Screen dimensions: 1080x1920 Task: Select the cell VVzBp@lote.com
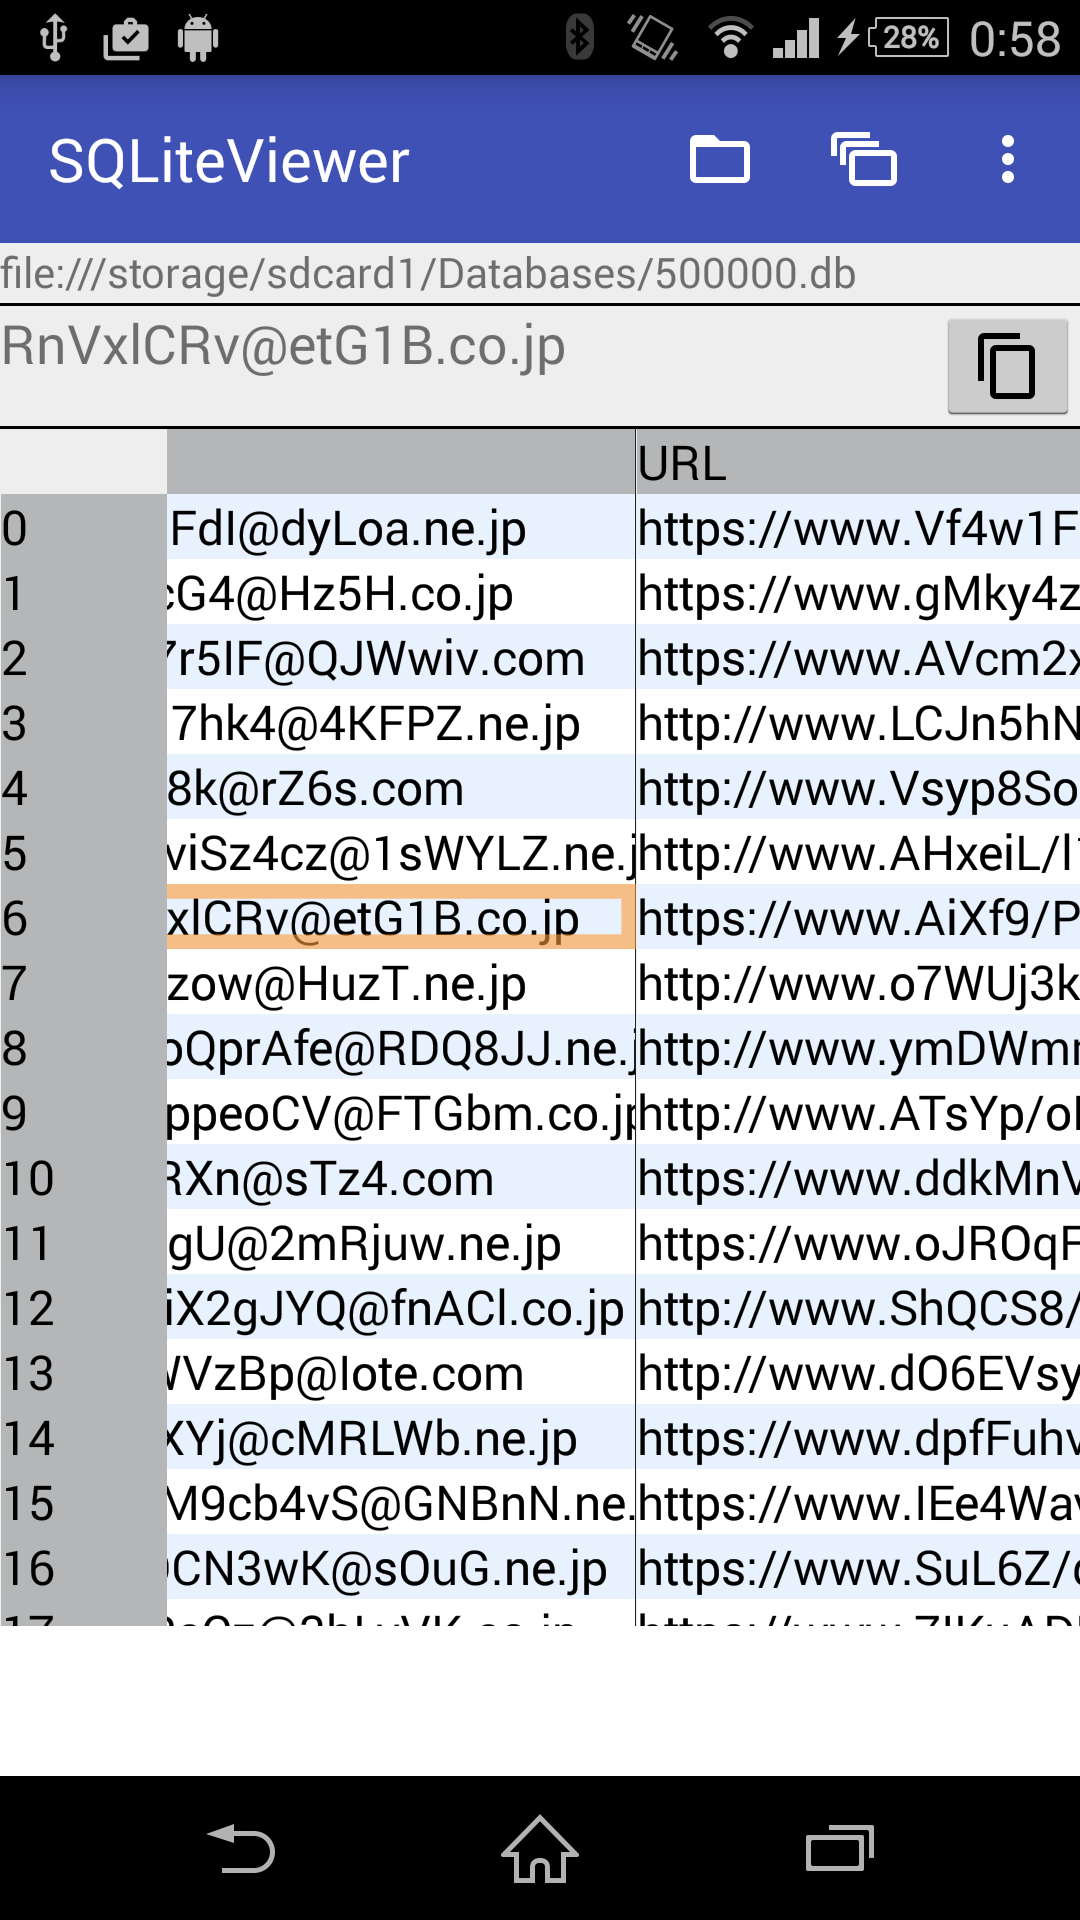pyautogui.click(x=400, y=1373)
